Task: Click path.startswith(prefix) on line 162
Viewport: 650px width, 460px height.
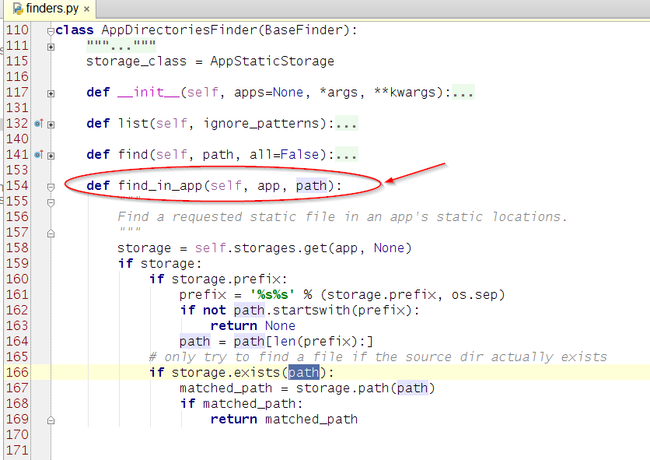Action: (322, 310)
